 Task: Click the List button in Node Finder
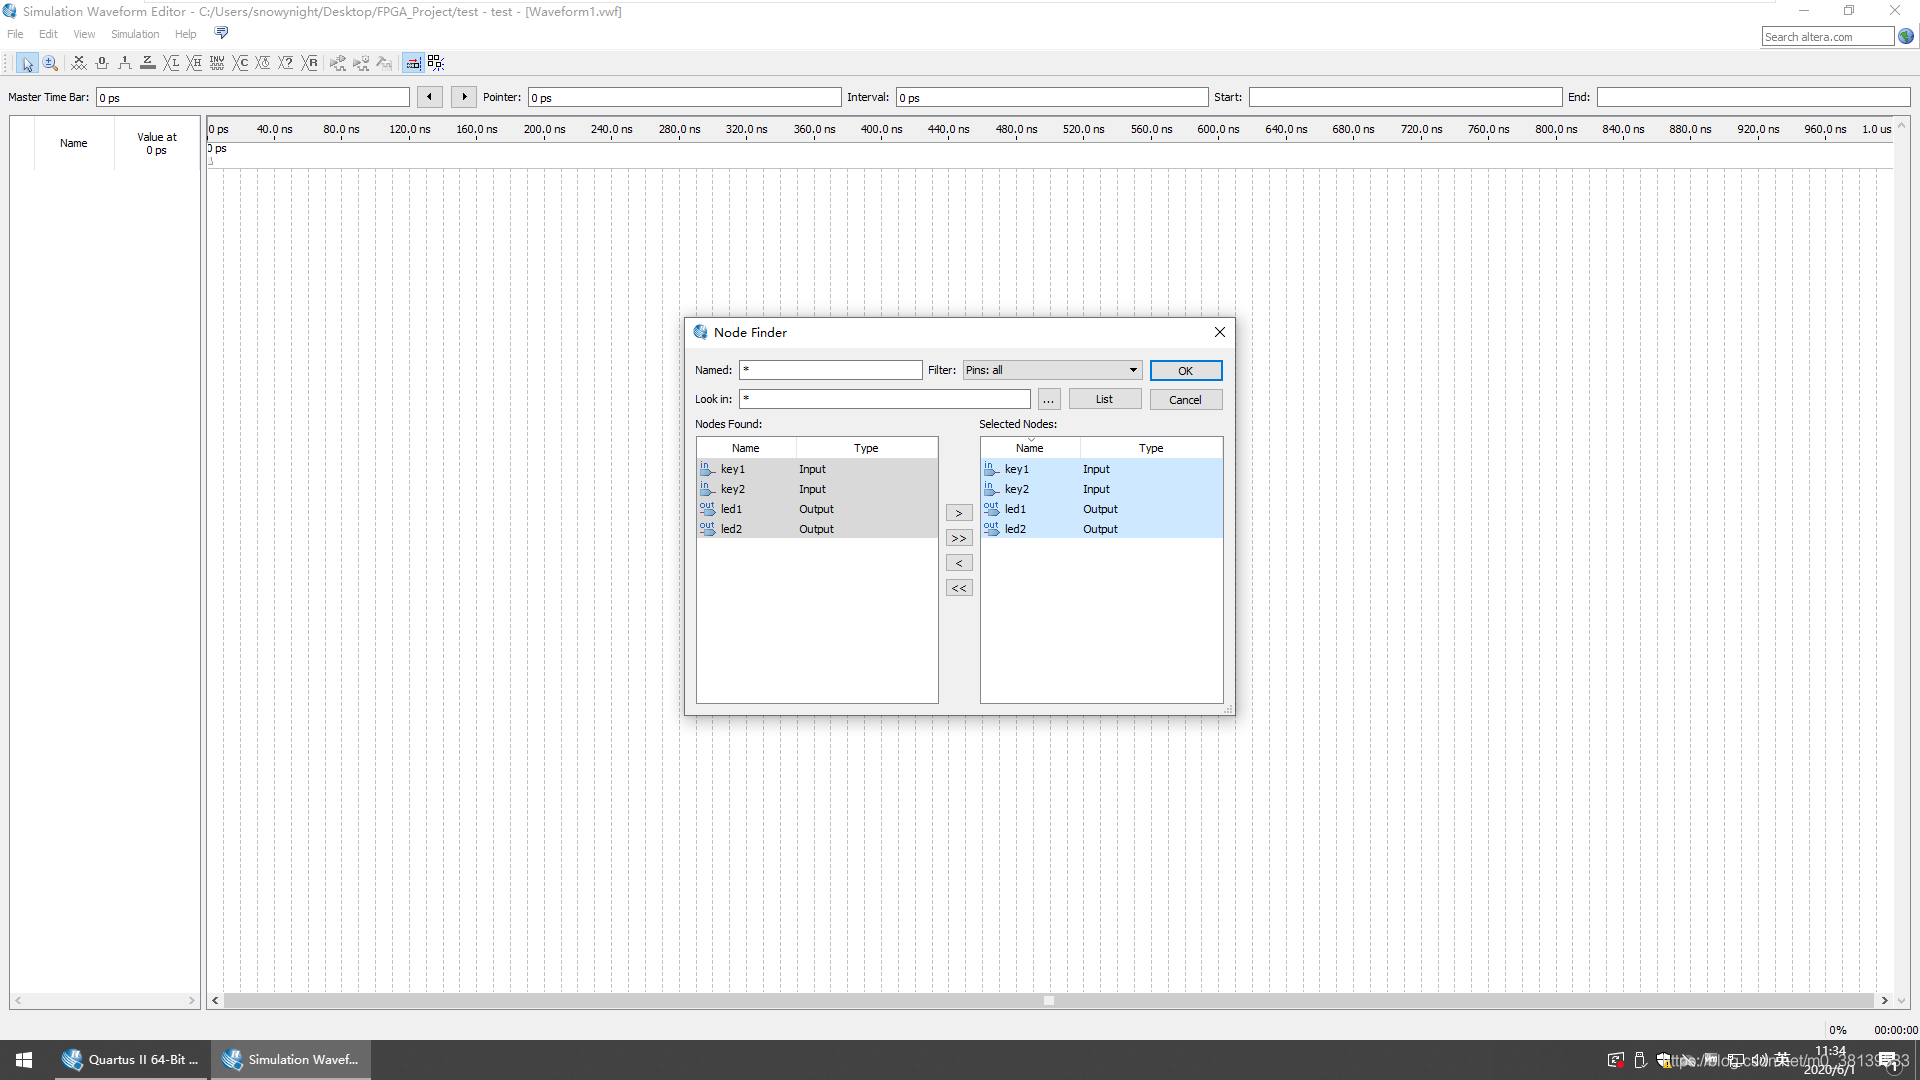pyautogui.click(x=1104, y=399)
